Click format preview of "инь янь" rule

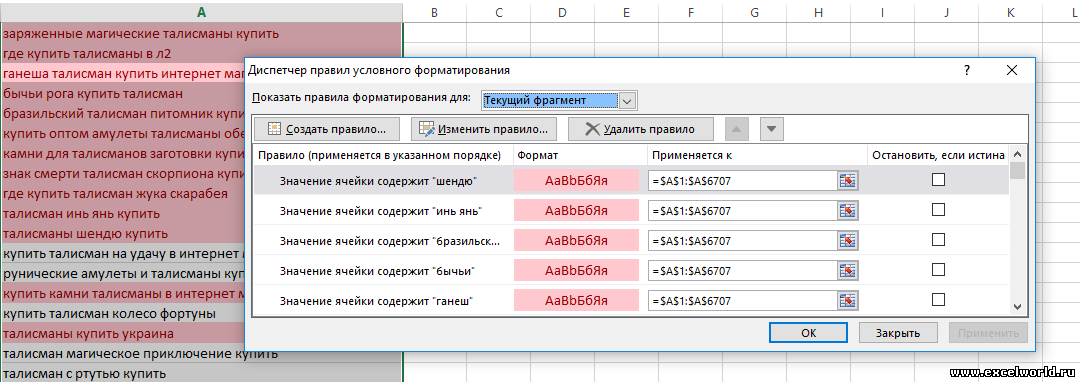pyautogui.click(x=577, y=211)
